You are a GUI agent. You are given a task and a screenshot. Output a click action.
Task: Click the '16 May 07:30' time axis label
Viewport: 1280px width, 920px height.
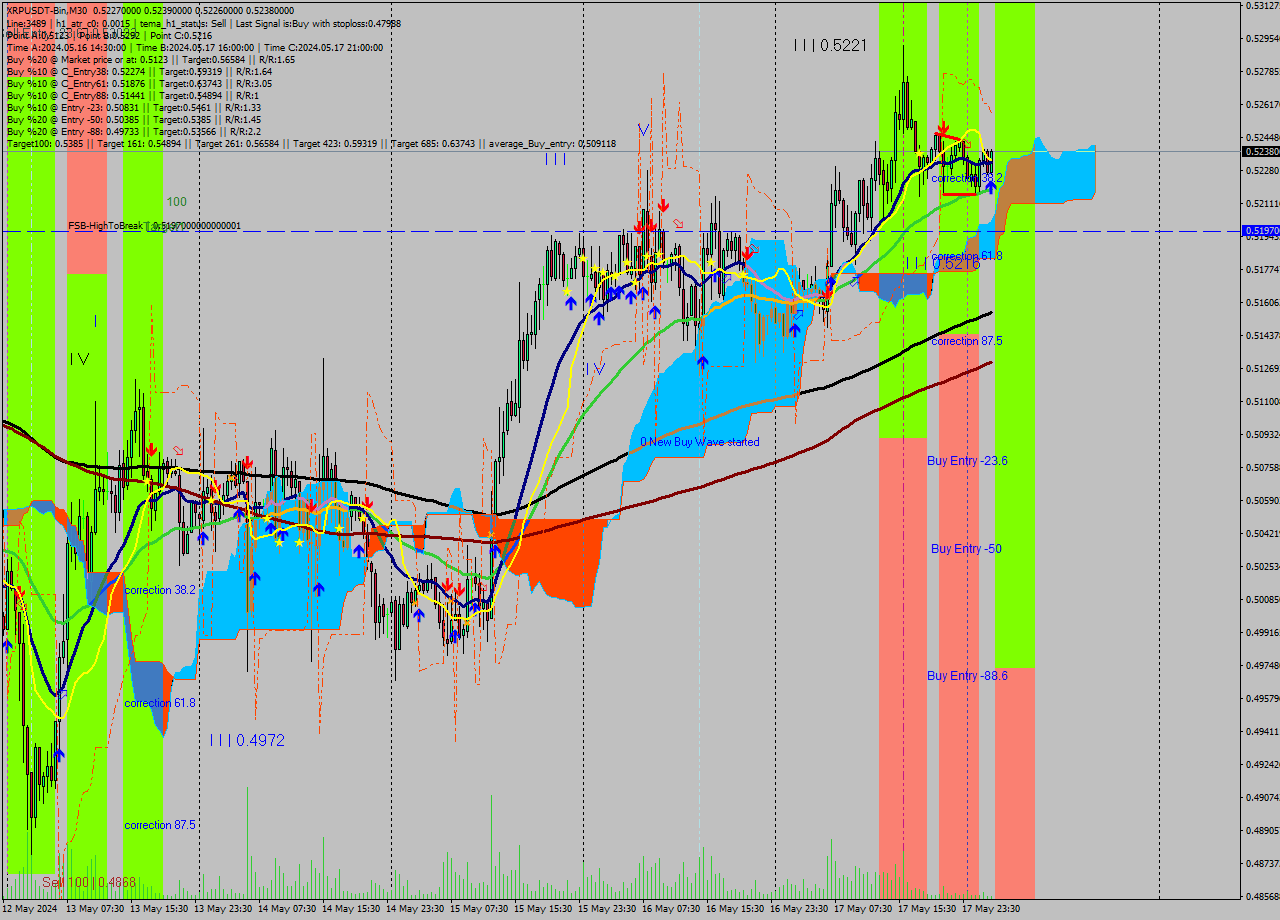tap(671, 909)
